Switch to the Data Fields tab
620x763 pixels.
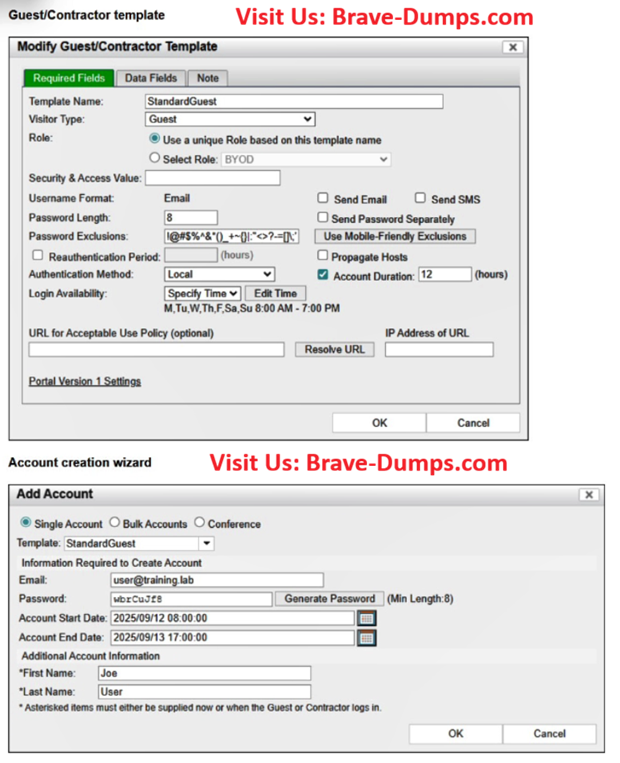click(151, 78)
